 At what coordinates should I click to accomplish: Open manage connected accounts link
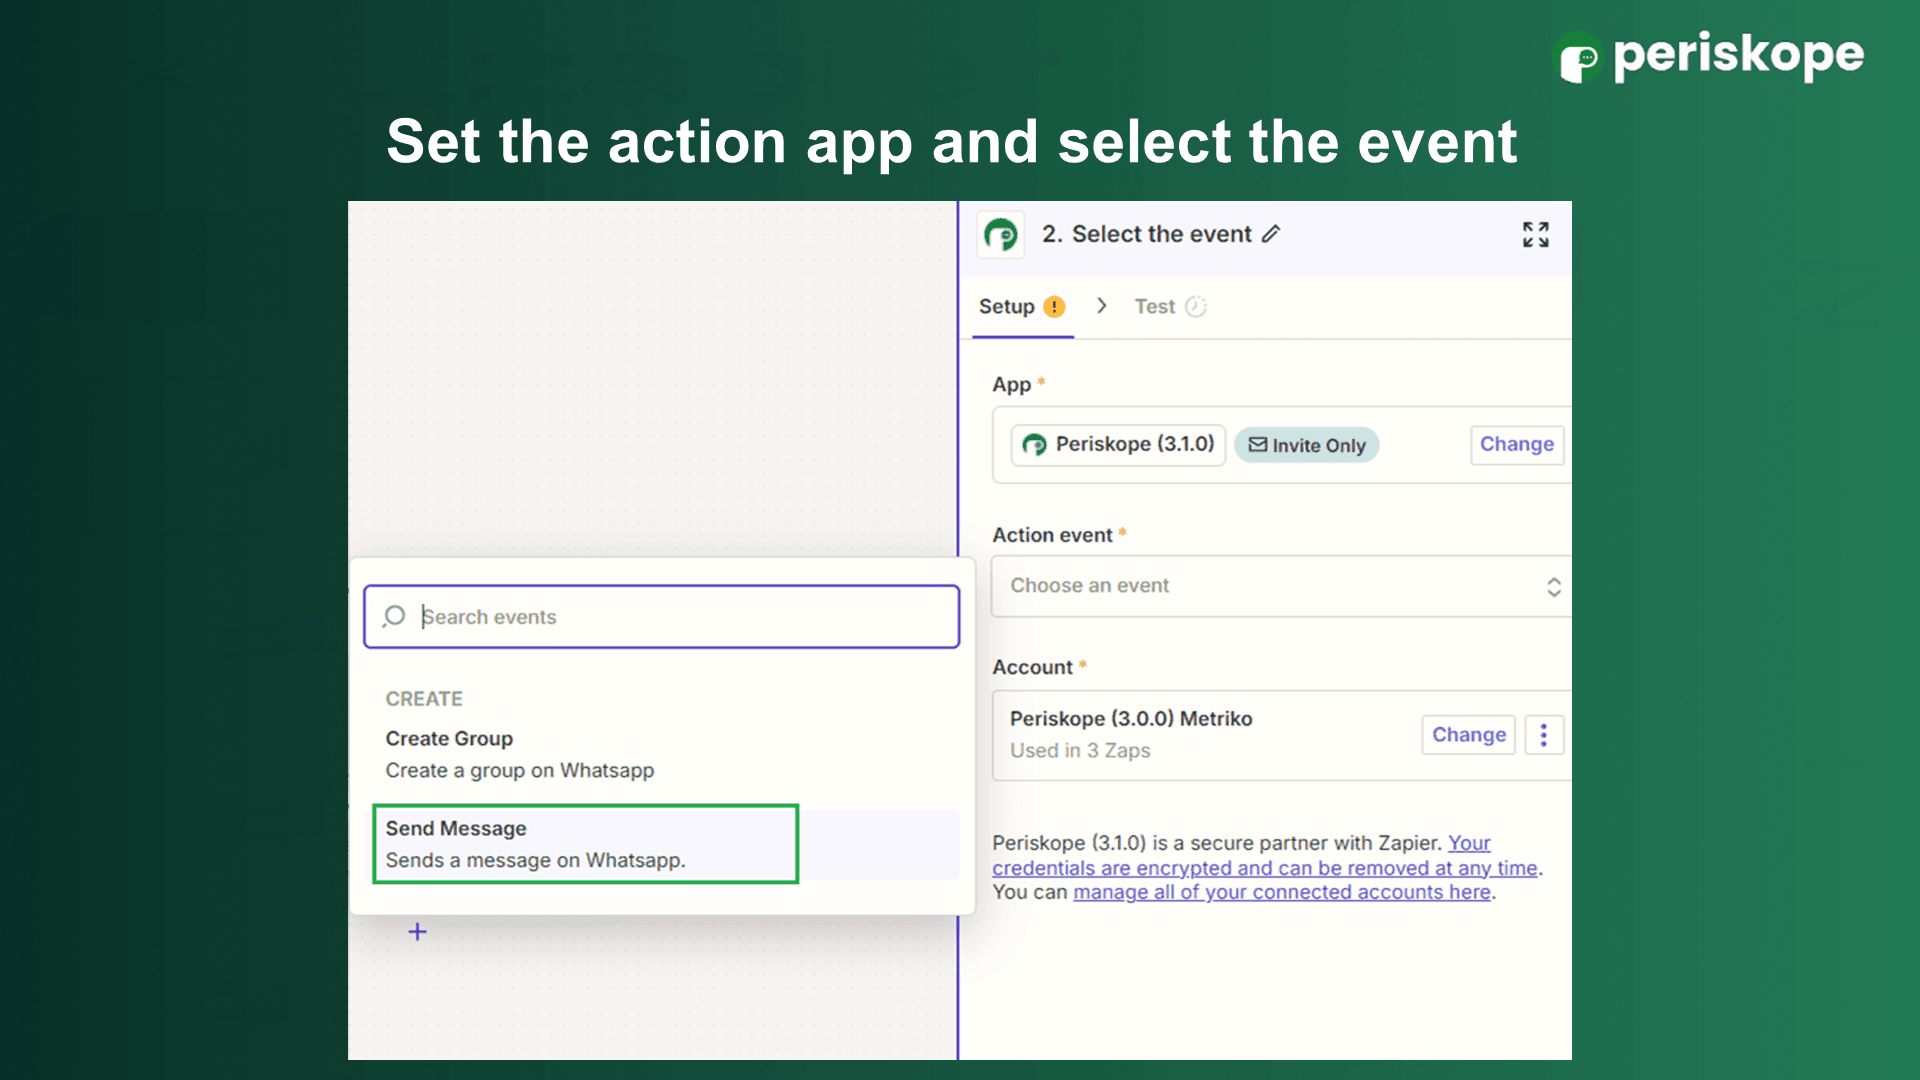pos(1281,892)
